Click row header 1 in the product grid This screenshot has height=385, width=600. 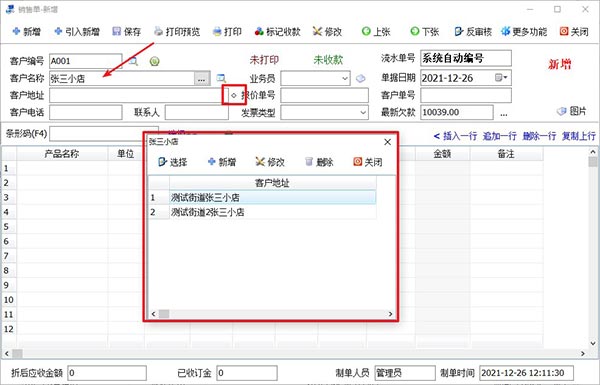[8, 168]
